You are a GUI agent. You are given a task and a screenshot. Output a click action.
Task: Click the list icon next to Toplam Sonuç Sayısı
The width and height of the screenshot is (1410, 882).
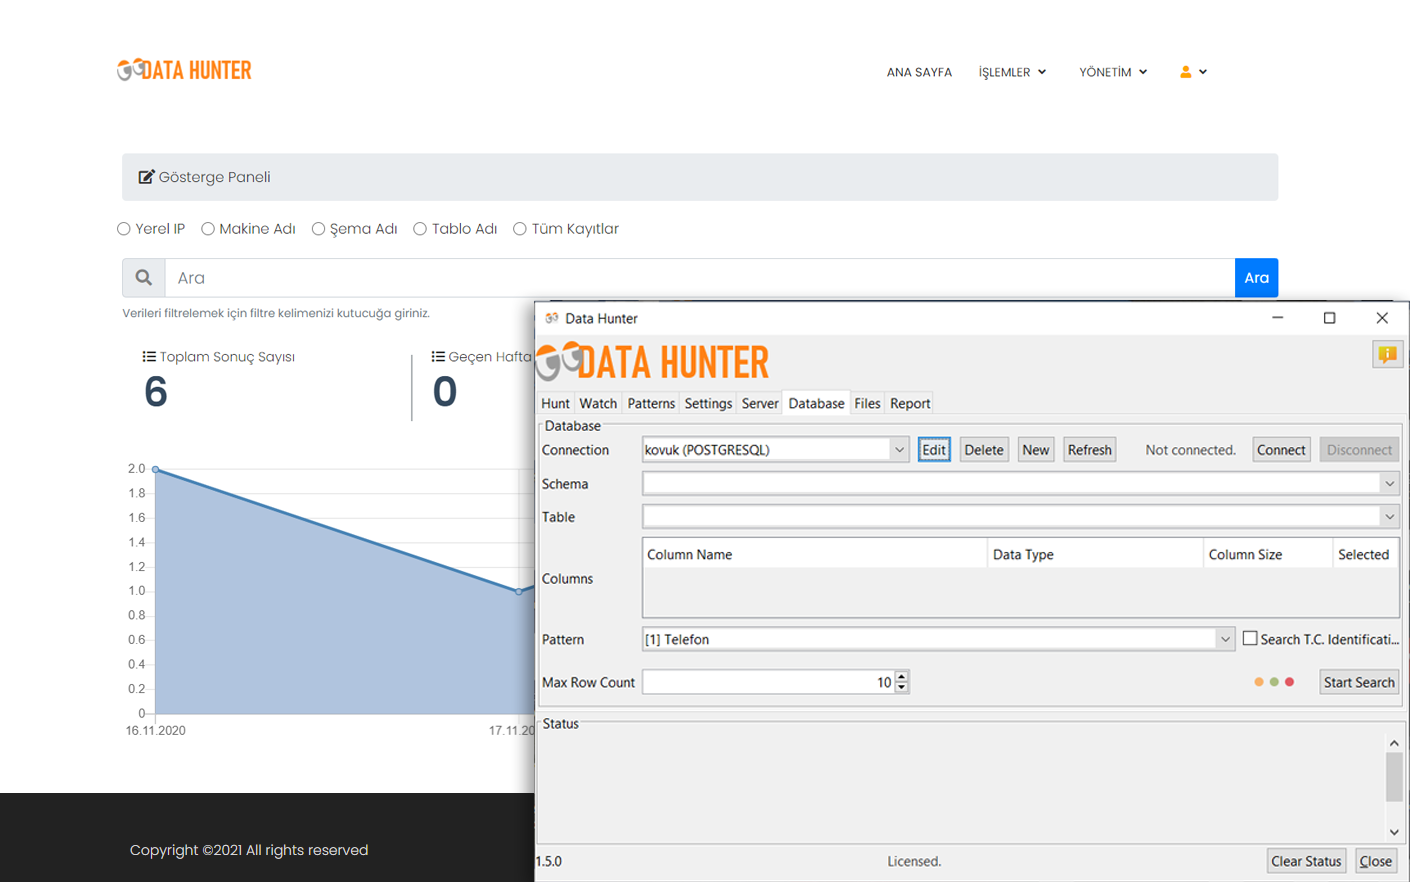point(149,357)
